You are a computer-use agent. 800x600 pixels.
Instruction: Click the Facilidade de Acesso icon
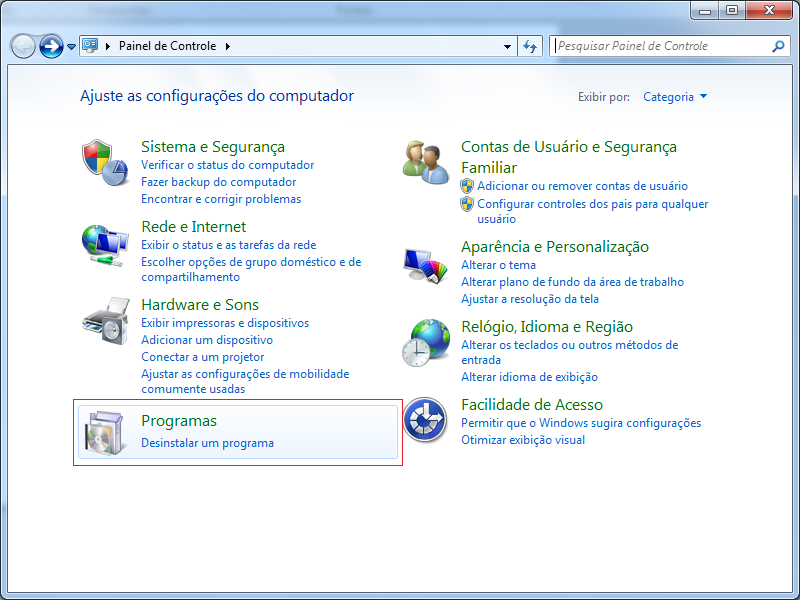425,420
